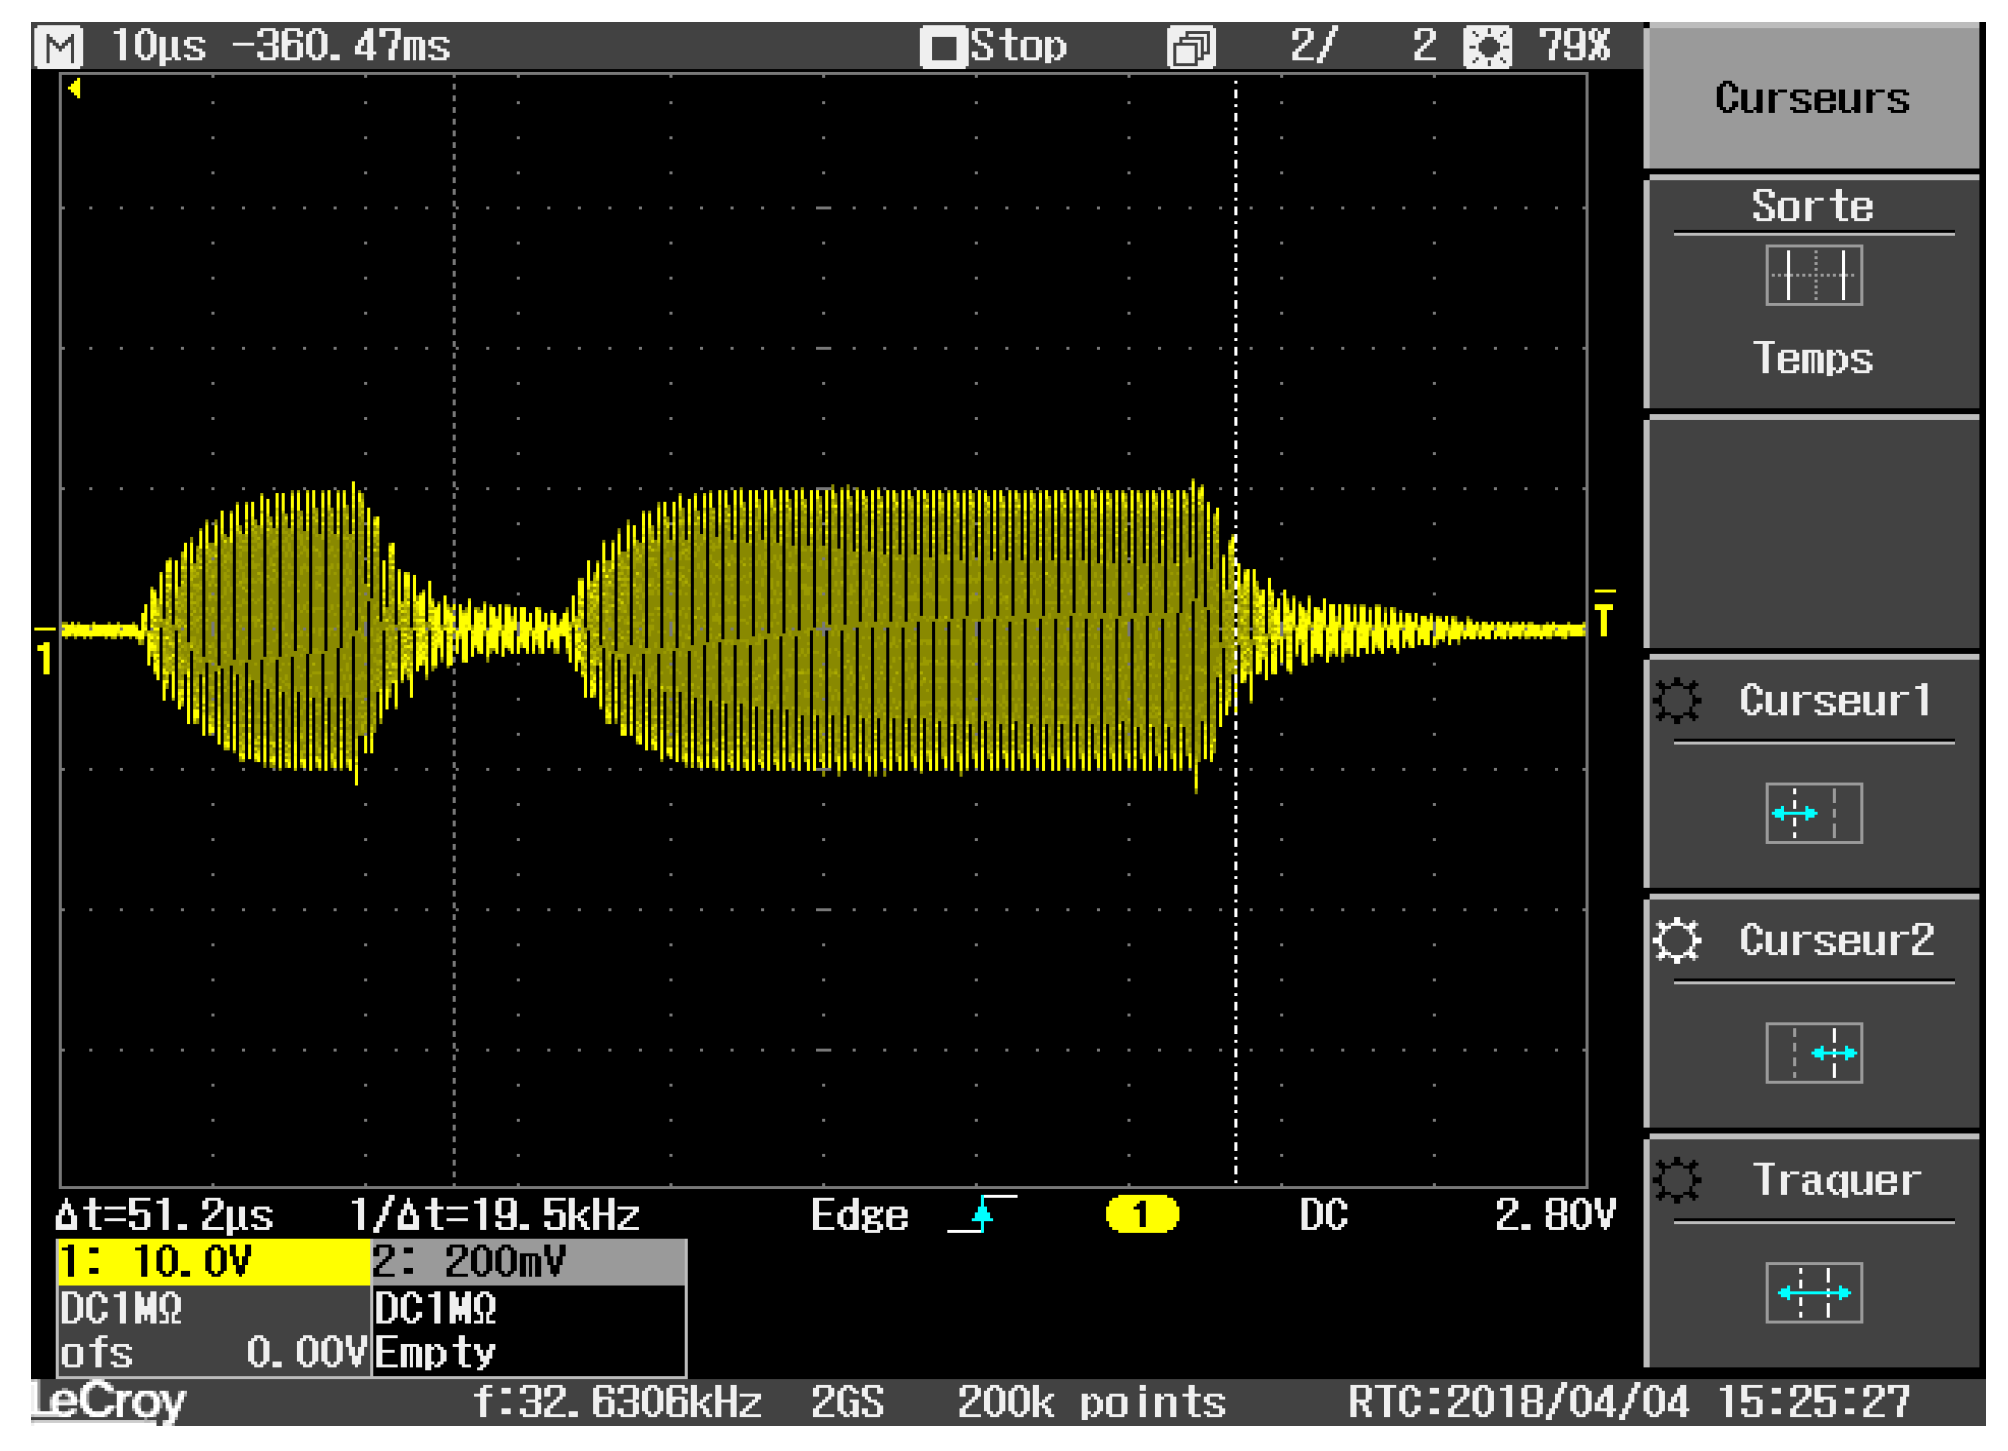This screenshot has width=2008, height=1451.
Task: Click the trigger slope Edge icon
Action: 981,1215
